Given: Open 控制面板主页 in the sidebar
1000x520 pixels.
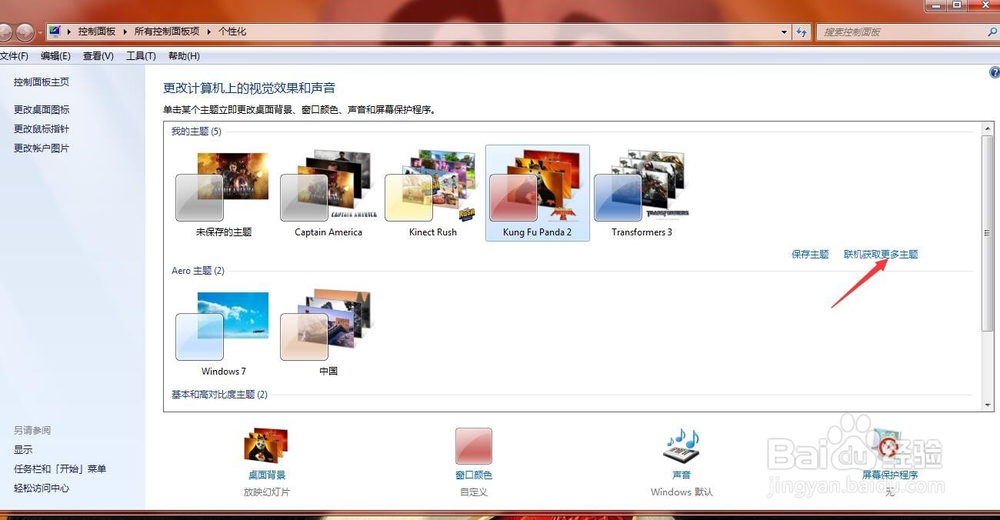Looking at the screenshot, I should point(41,82).
